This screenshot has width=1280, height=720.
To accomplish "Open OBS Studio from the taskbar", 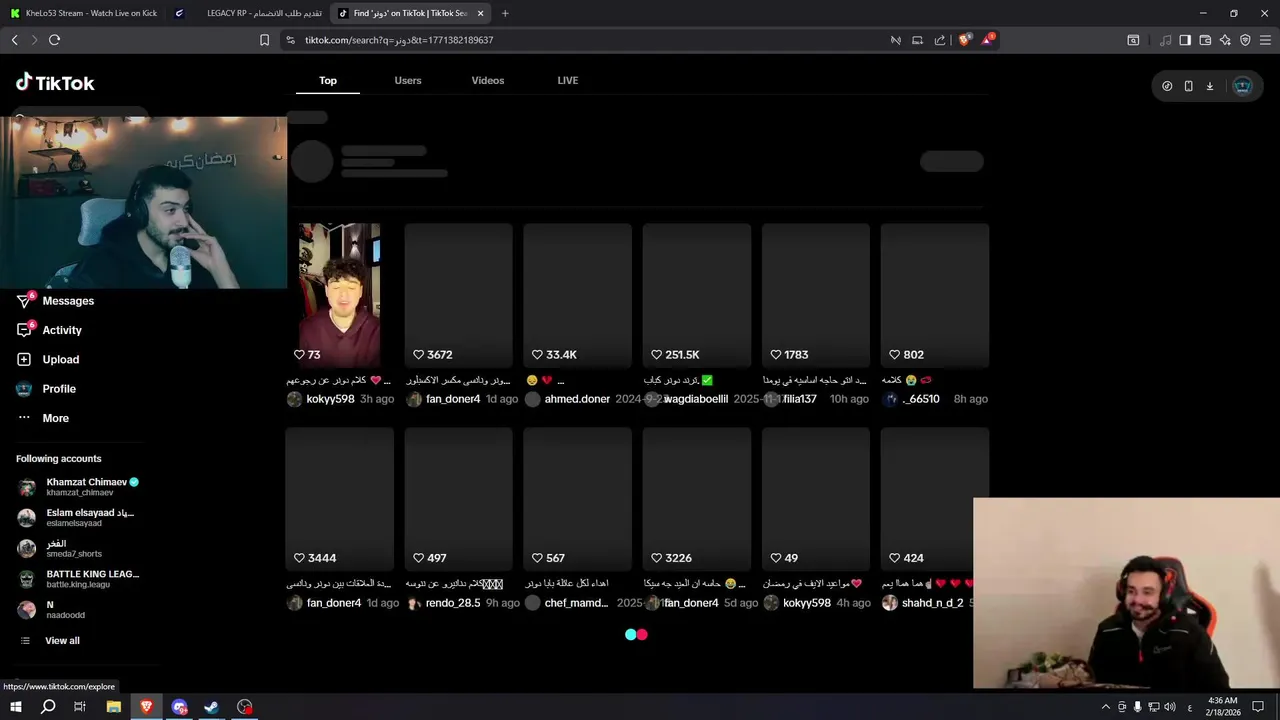I will (245, 707).
